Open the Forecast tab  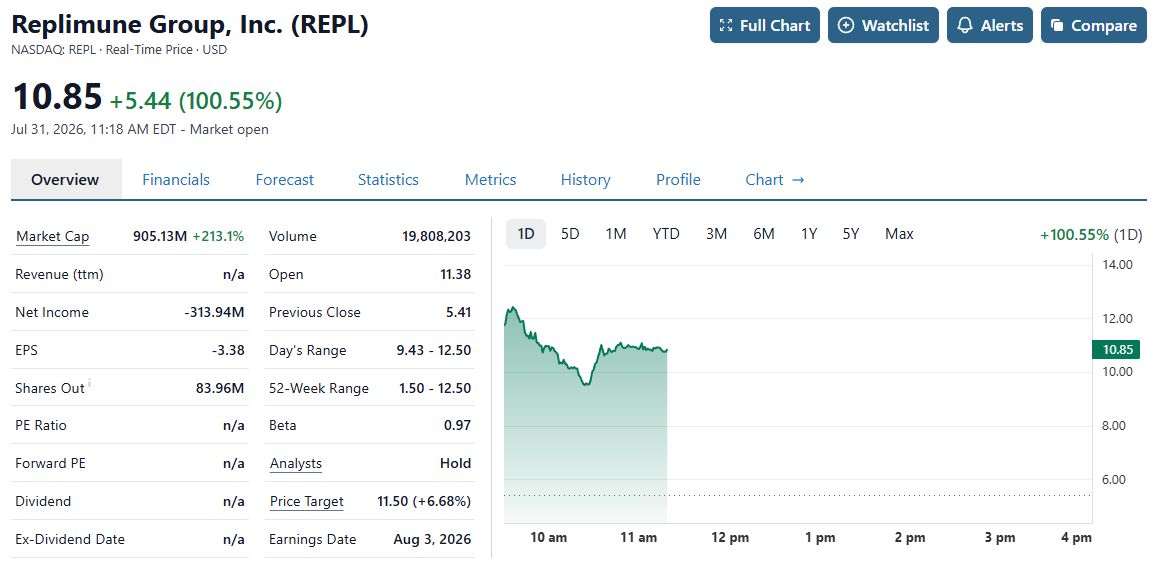(x=285, y=179)
